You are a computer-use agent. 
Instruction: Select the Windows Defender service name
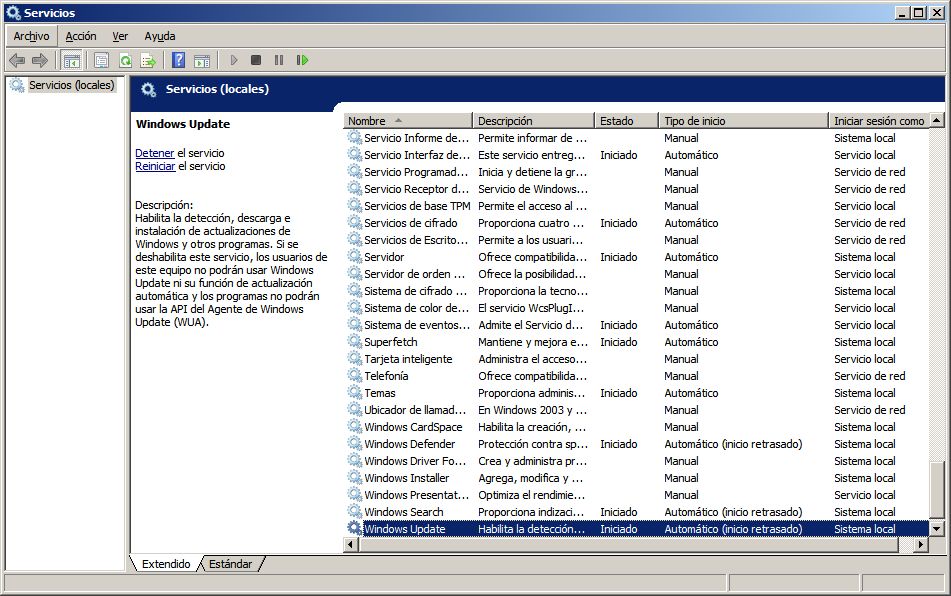409,444
